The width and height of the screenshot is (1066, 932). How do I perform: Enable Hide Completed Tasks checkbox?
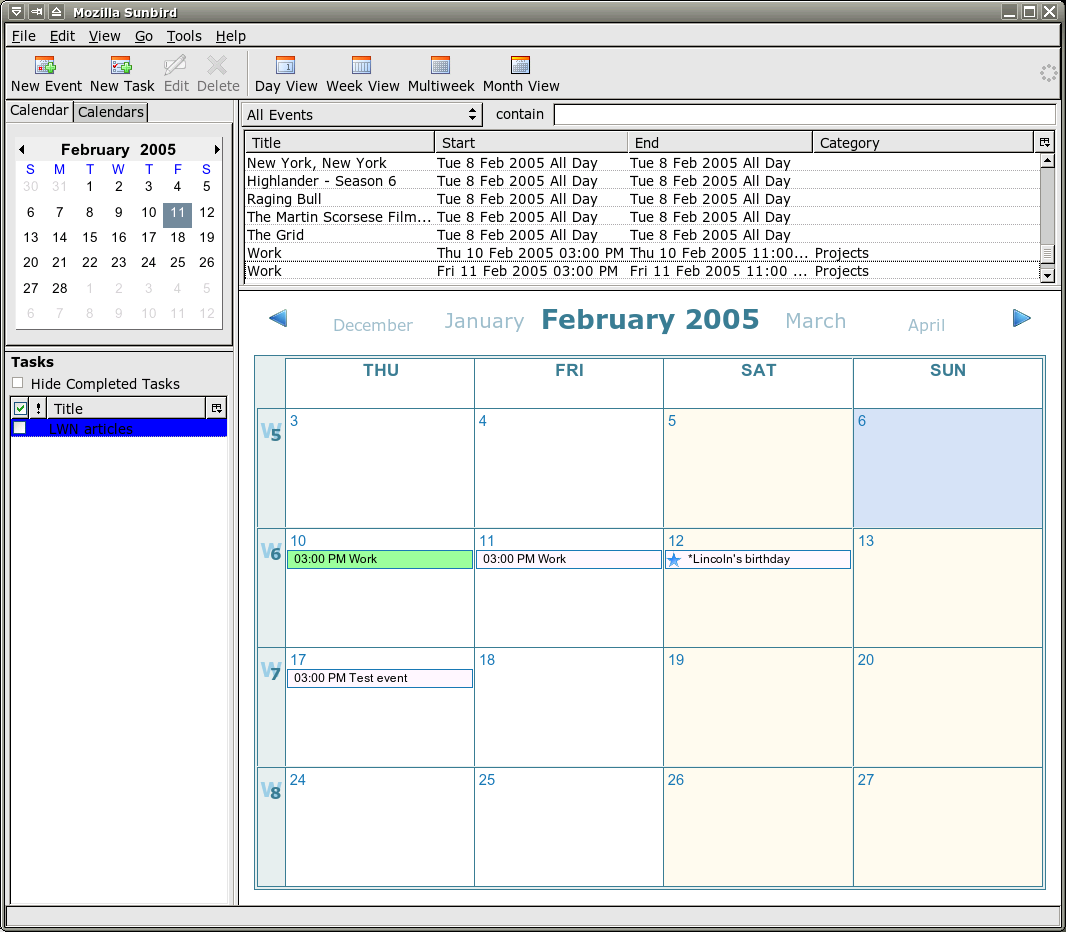[18, 383]
